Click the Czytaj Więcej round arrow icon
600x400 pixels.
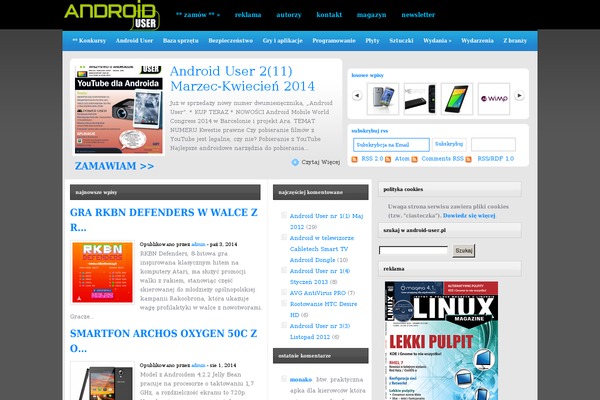point(295,162)
